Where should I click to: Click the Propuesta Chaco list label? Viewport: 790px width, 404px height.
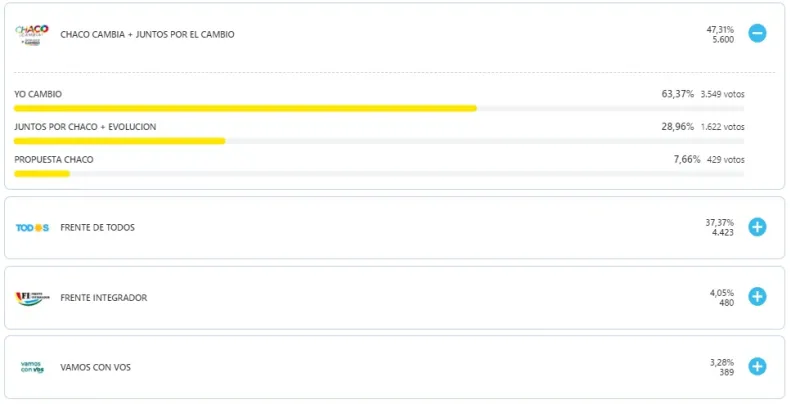[x=54, y=160]
